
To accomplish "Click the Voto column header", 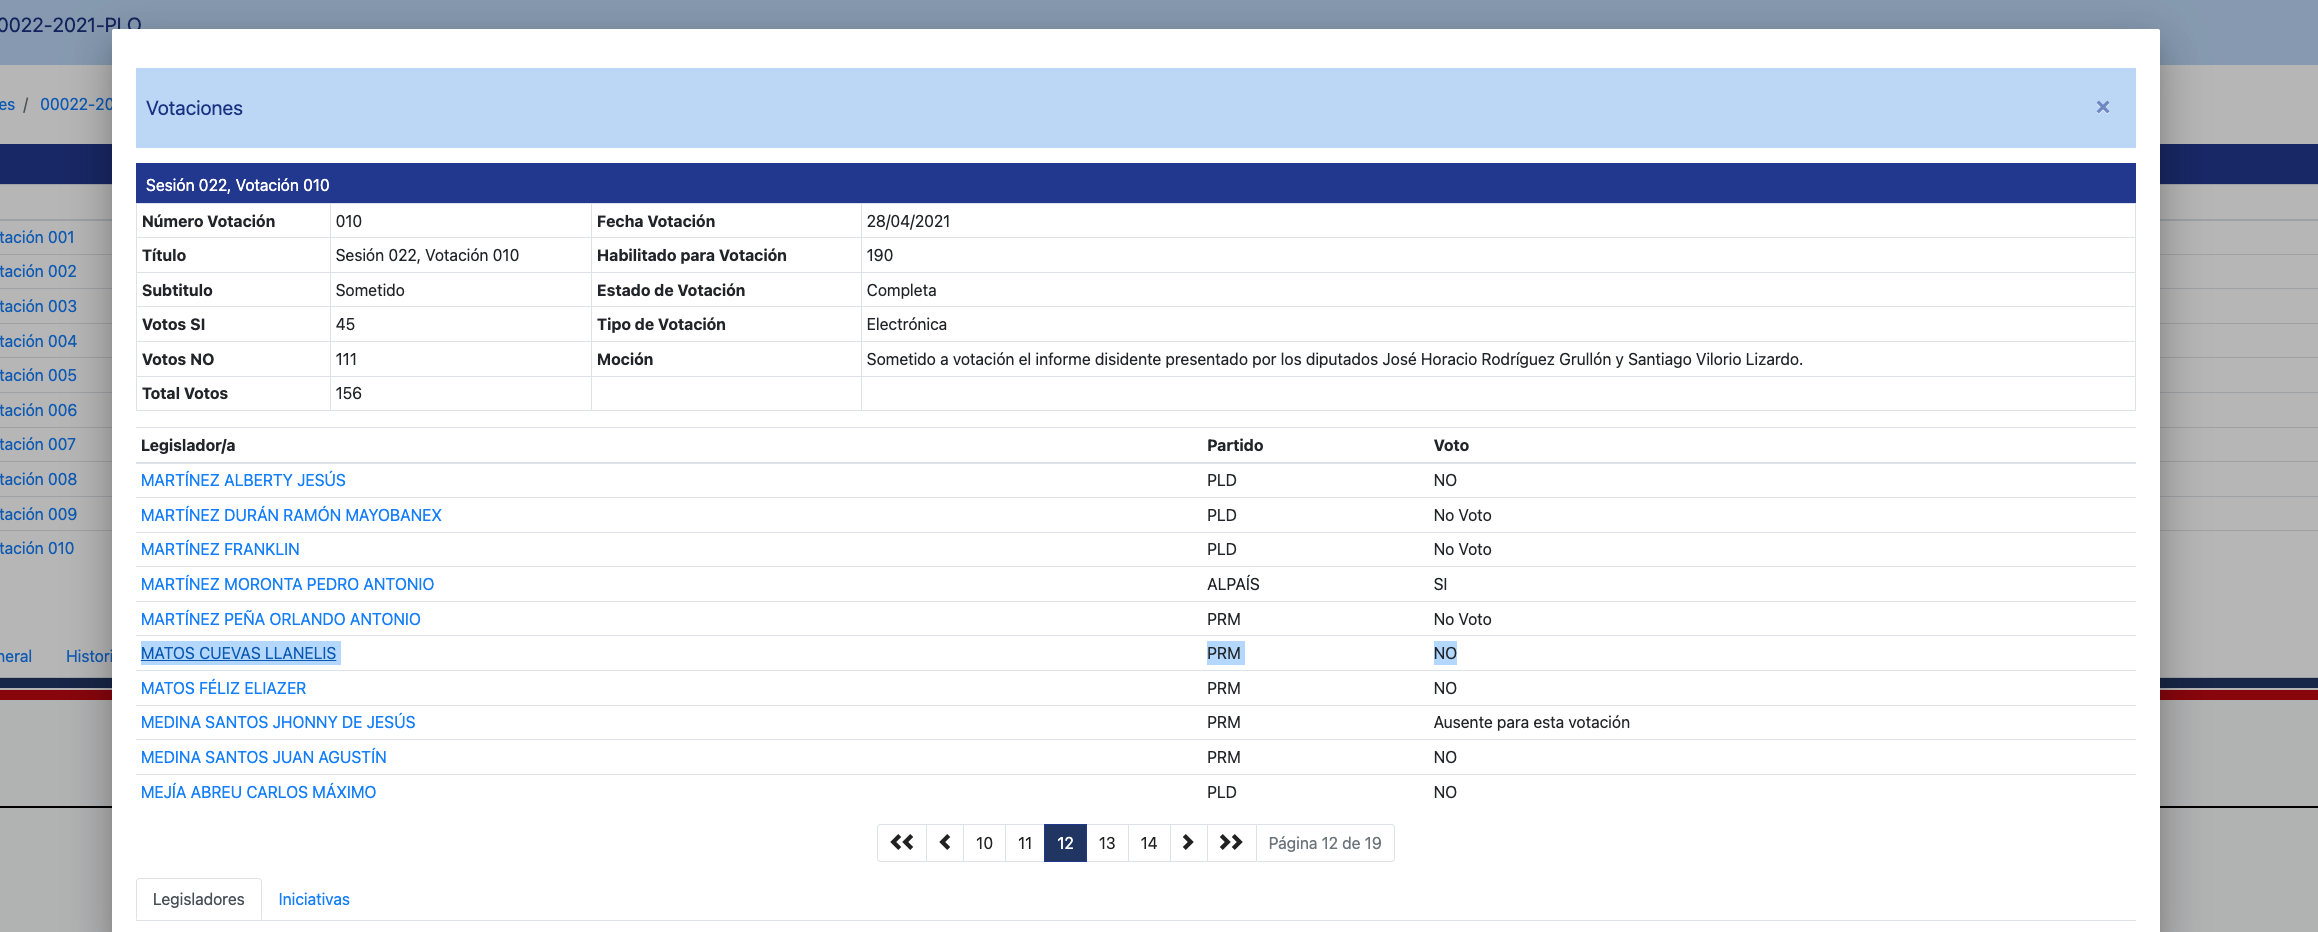I will [x=1451, y=445].
